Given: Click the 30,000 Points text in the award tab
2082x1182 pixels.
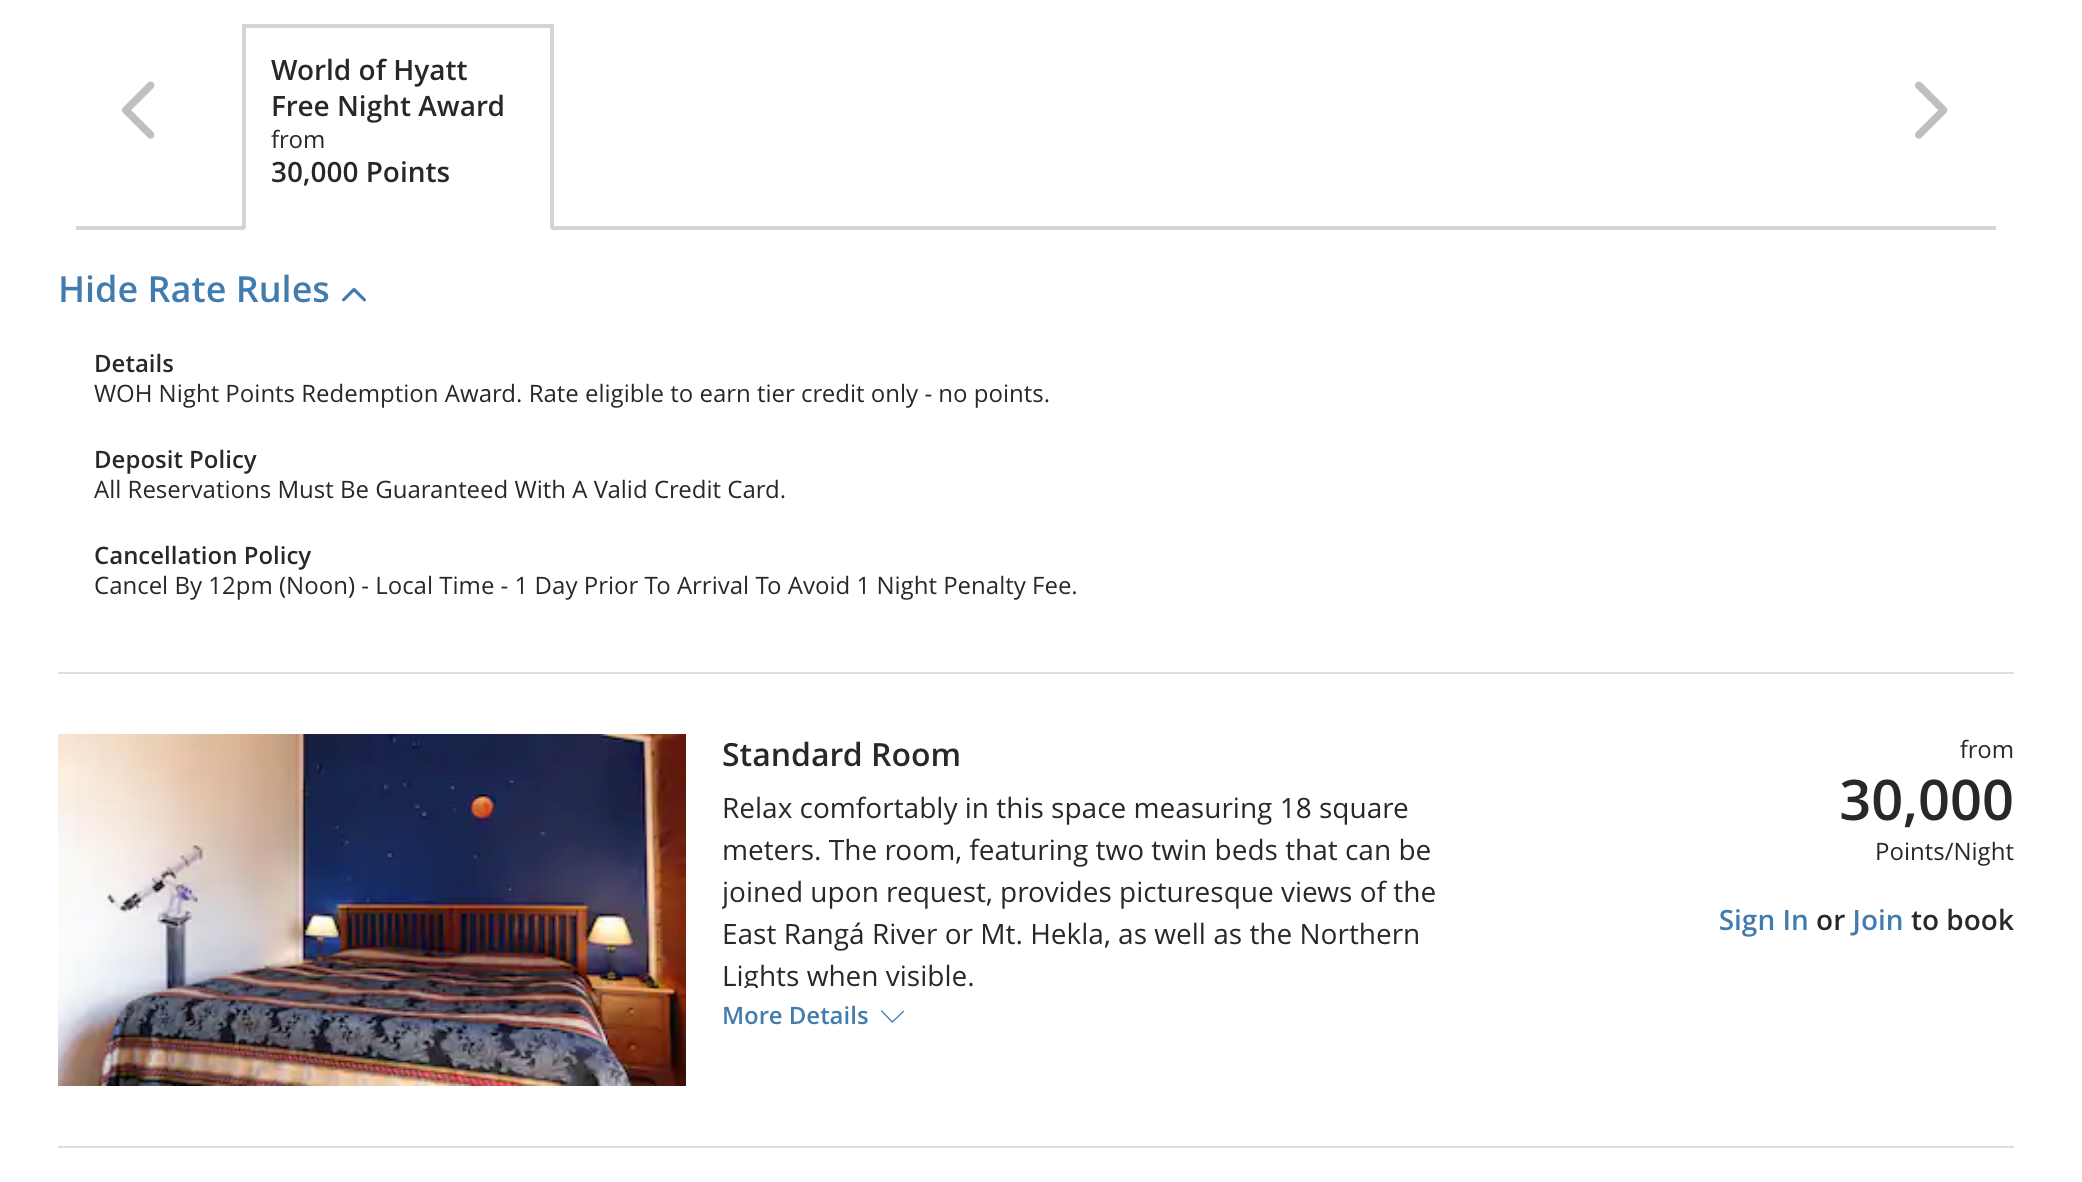Looking at the screenshot, I should [x=360, y=173].
